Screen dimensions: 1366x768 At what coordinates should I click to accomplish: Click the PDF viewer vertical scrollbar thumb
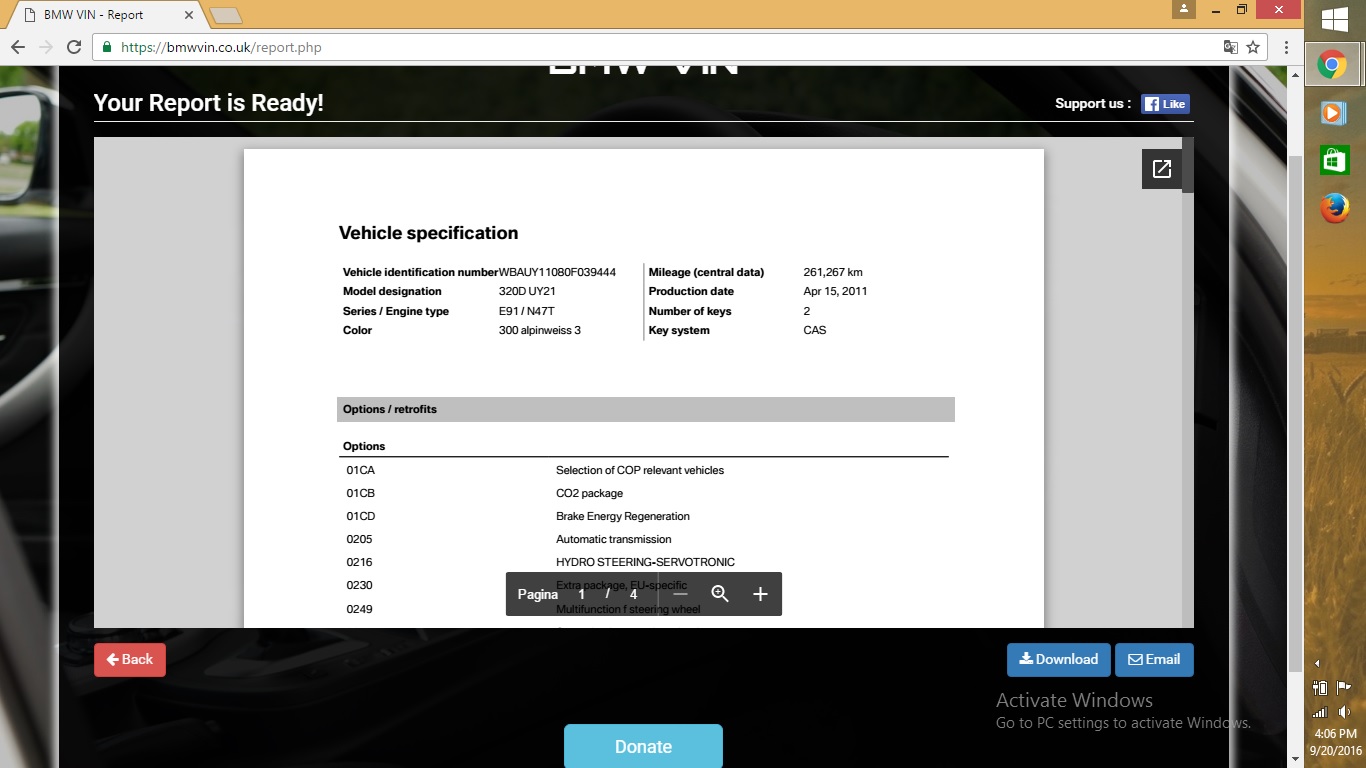1188,165
